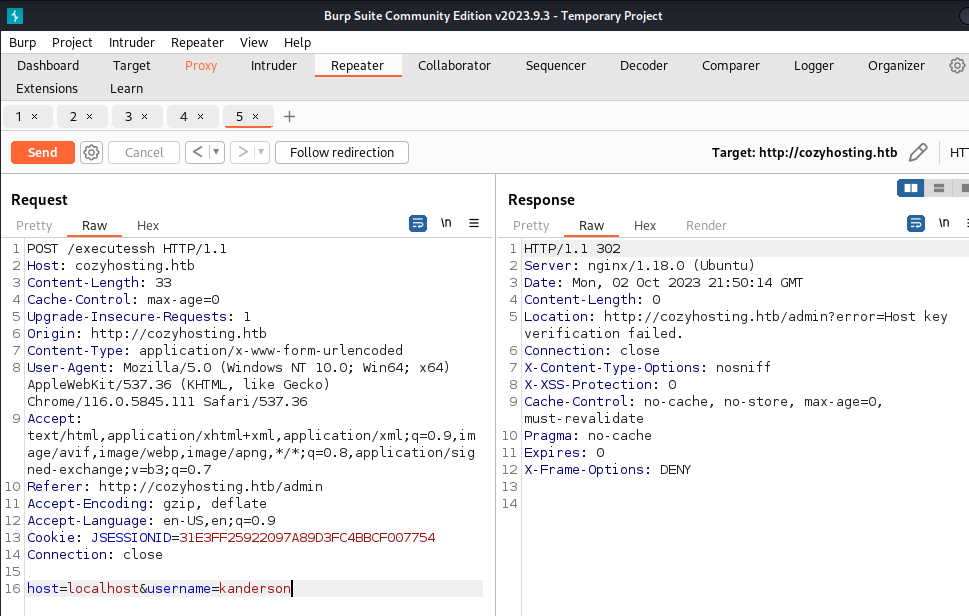Select Repeater request tab 3
This screenshot has height=616, width=969.
coord(129,117)
